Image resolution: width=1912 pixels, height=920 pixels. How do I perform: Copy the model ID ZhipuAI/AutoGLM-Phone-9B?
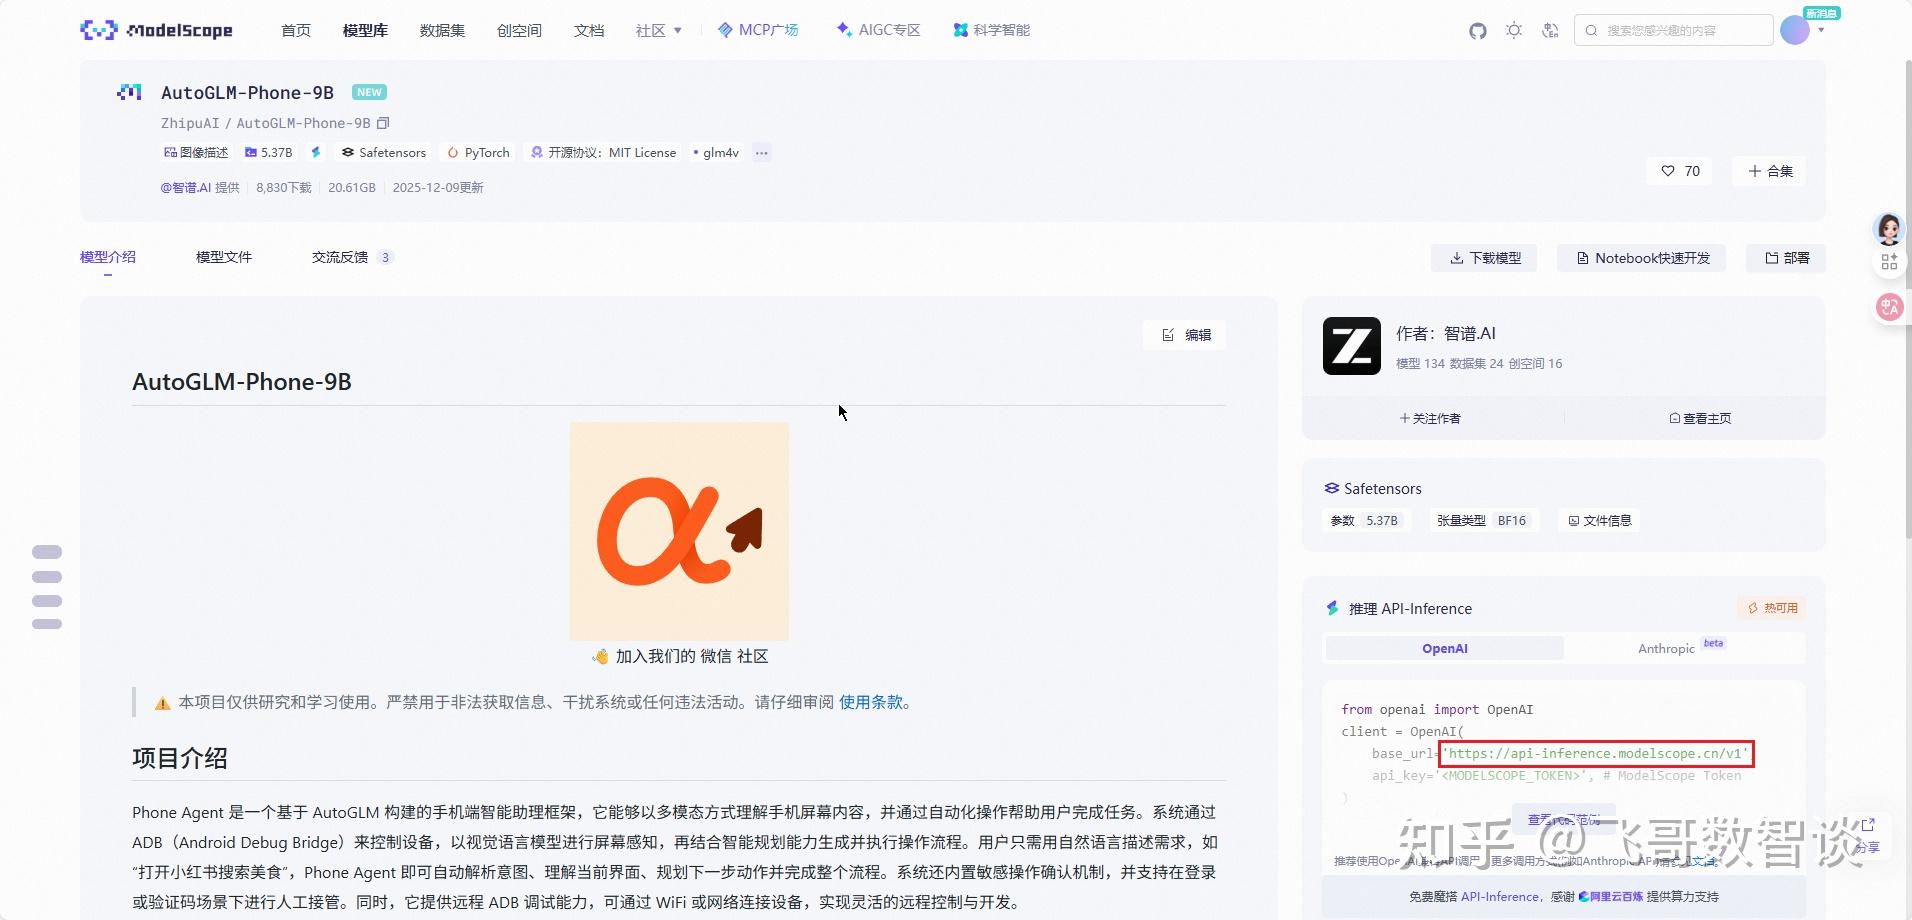pos(383,123)
